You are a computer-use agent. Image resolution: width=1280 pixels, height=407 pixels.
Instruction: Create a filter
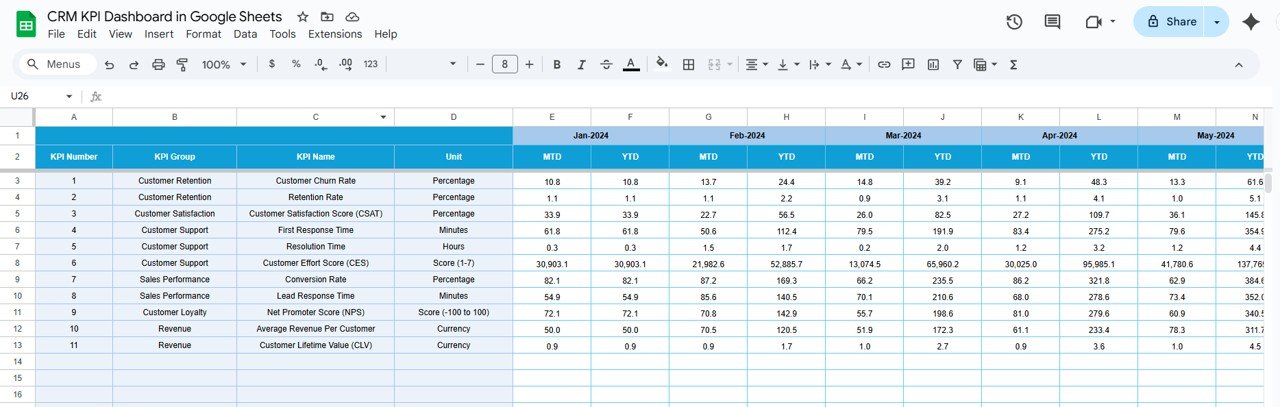click(957, 64)
